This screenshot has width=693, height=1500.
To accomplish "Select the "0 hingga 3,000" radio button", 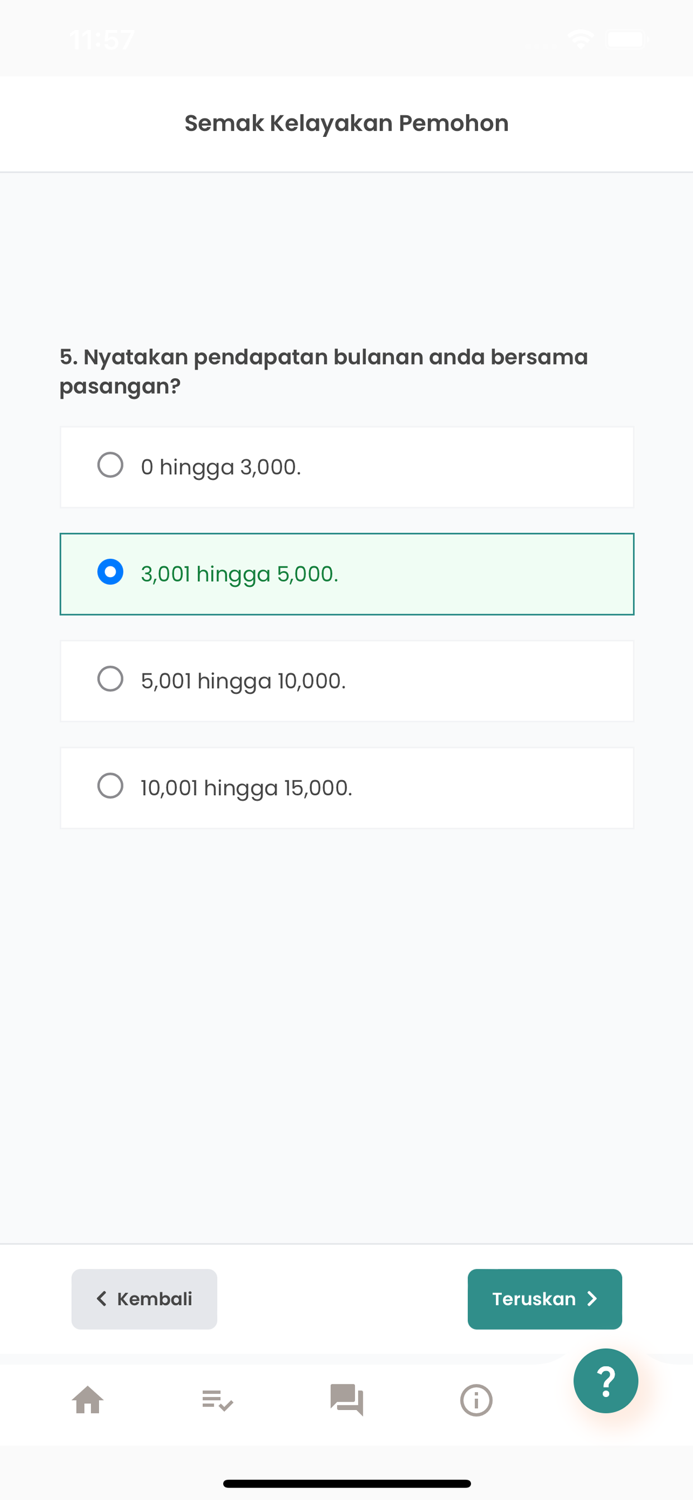I will point(110,465).
